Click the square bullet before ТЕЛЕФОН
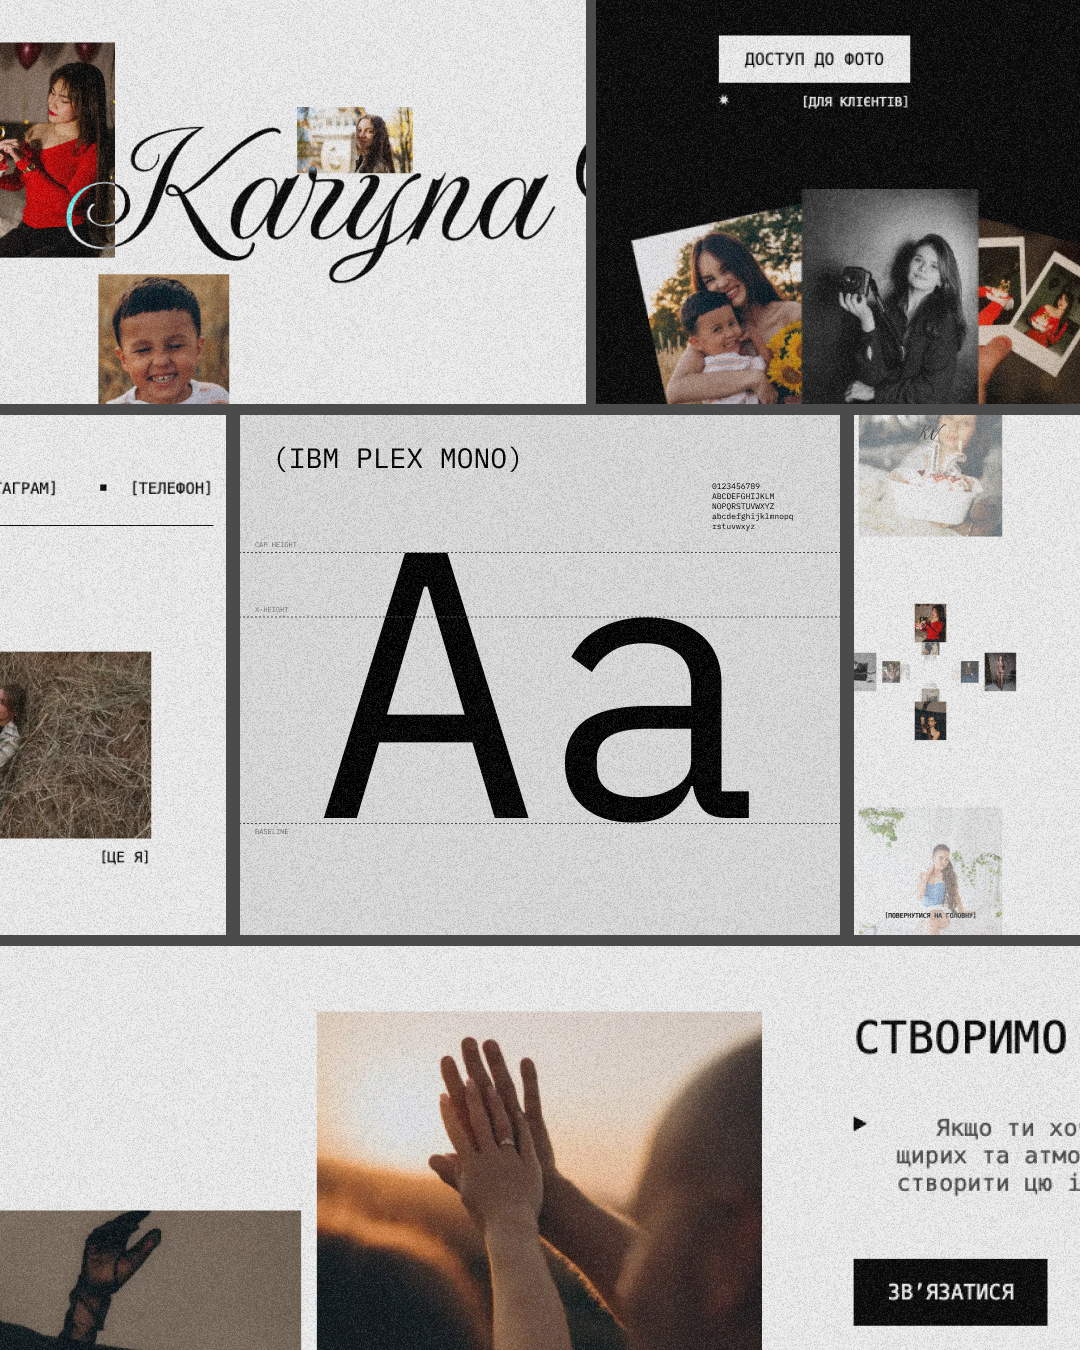1080x1350 pixels. click(x=103, y=488)
